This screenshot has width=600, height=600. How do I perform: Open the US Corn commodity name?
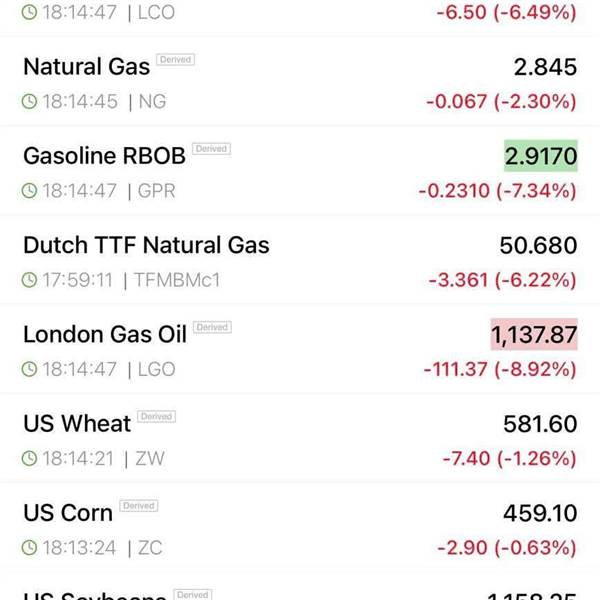pos(68,513)
